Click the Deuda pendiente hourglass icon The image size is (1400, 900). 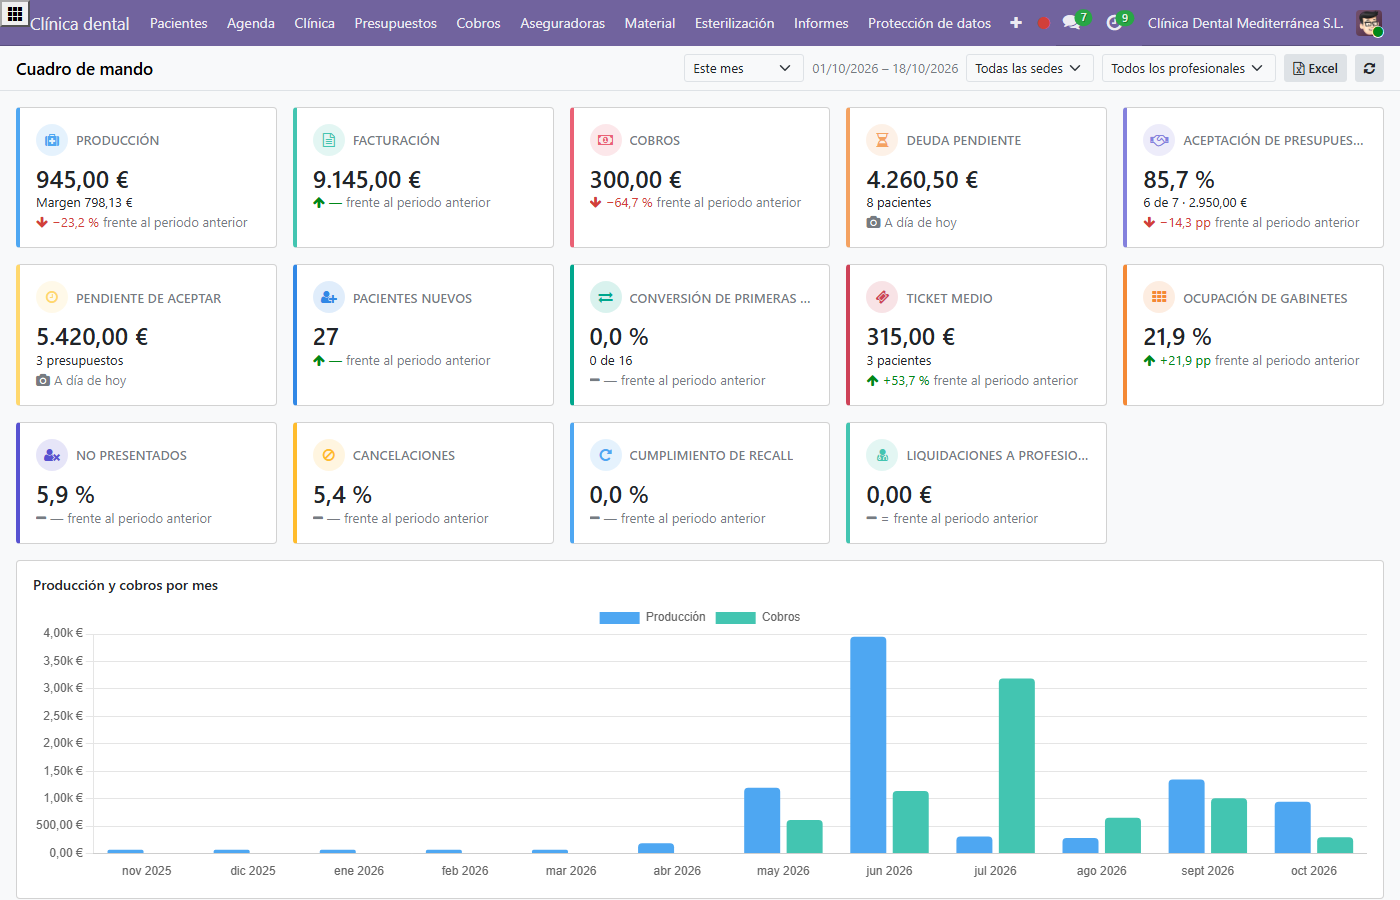882,140
